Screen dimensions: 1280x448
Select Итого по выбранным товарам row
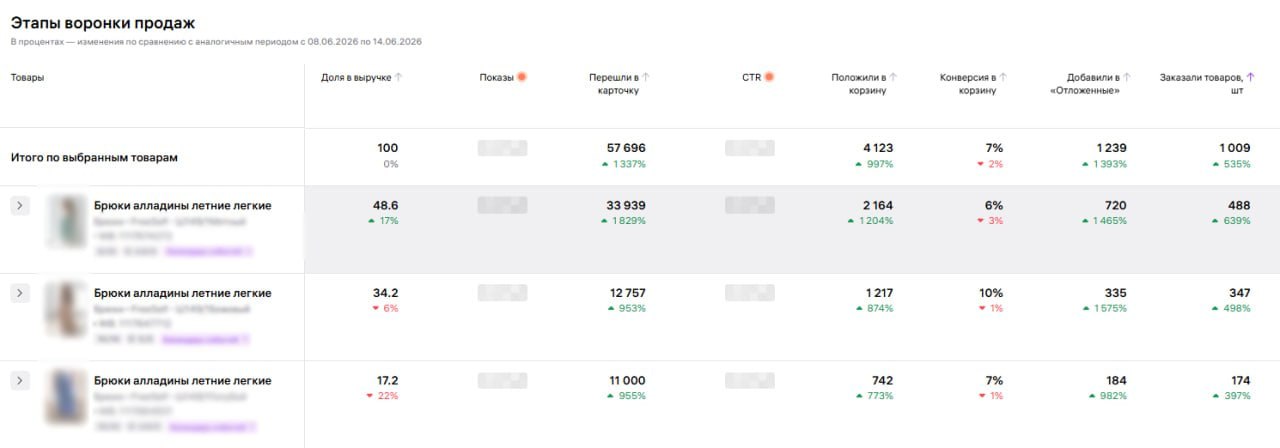[x=640, y=157]
